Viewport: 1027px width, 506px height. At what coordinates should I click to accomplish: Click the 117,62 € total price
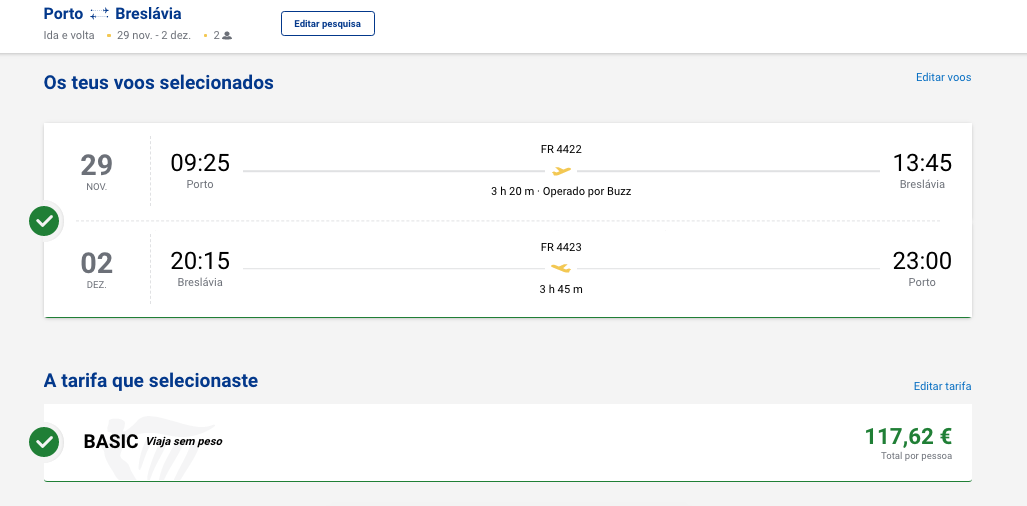point(908,436)
